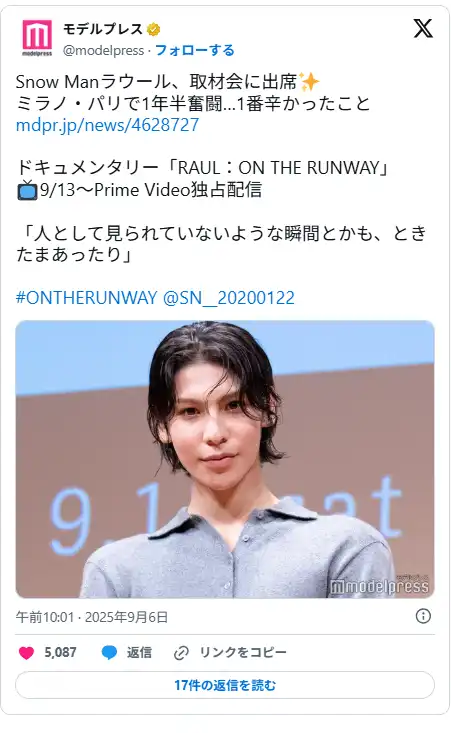Open the attached photo thumbnail
The height and width of the screenshot is (733, 451).
click(225, 459)
